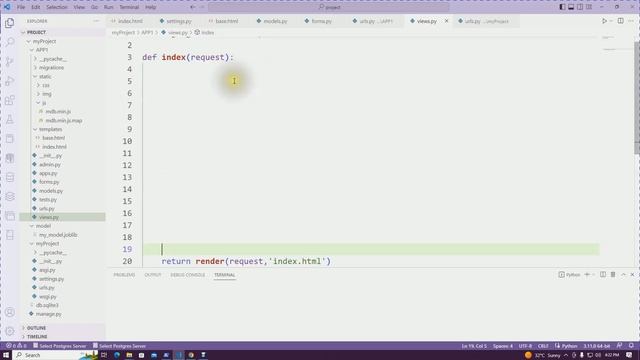Click first Select Postgres Server status item
The height and width of the screenshot is (360, 640).
(x=60, y=346)
